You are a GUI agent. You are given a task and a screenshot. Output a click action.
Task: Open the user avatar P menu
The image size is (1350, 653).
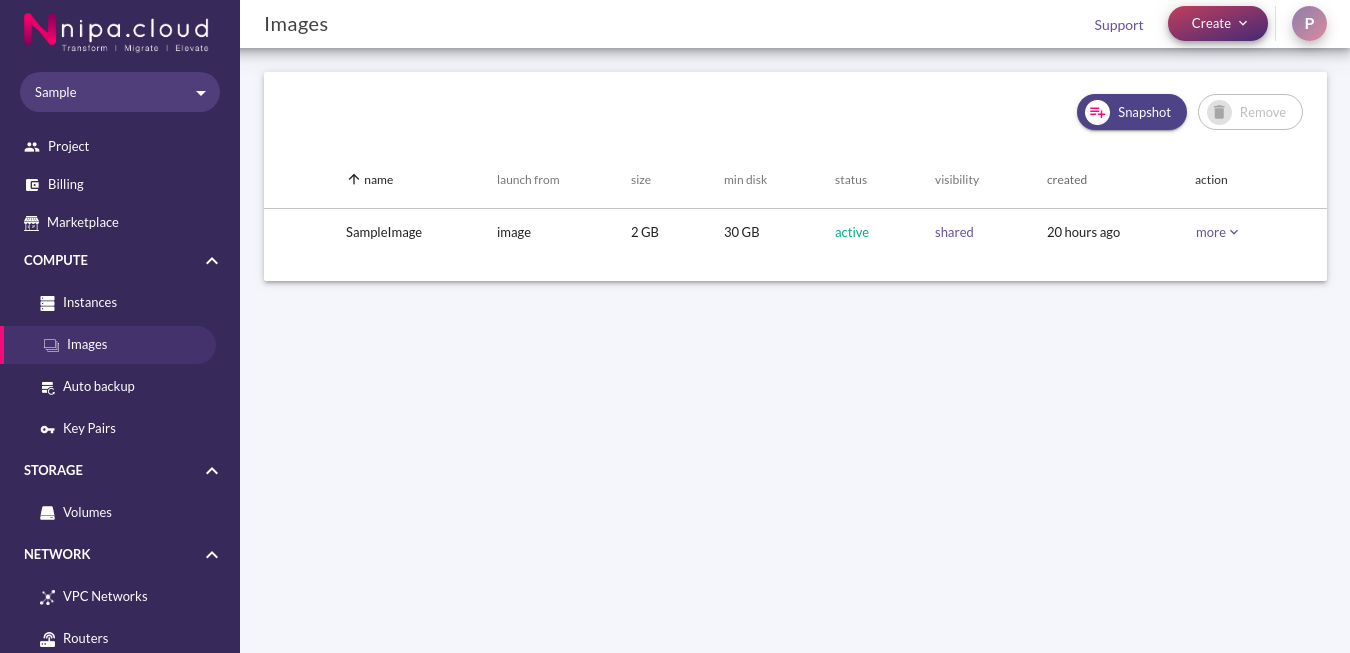pyautogui.click(x=1309, y=23)
